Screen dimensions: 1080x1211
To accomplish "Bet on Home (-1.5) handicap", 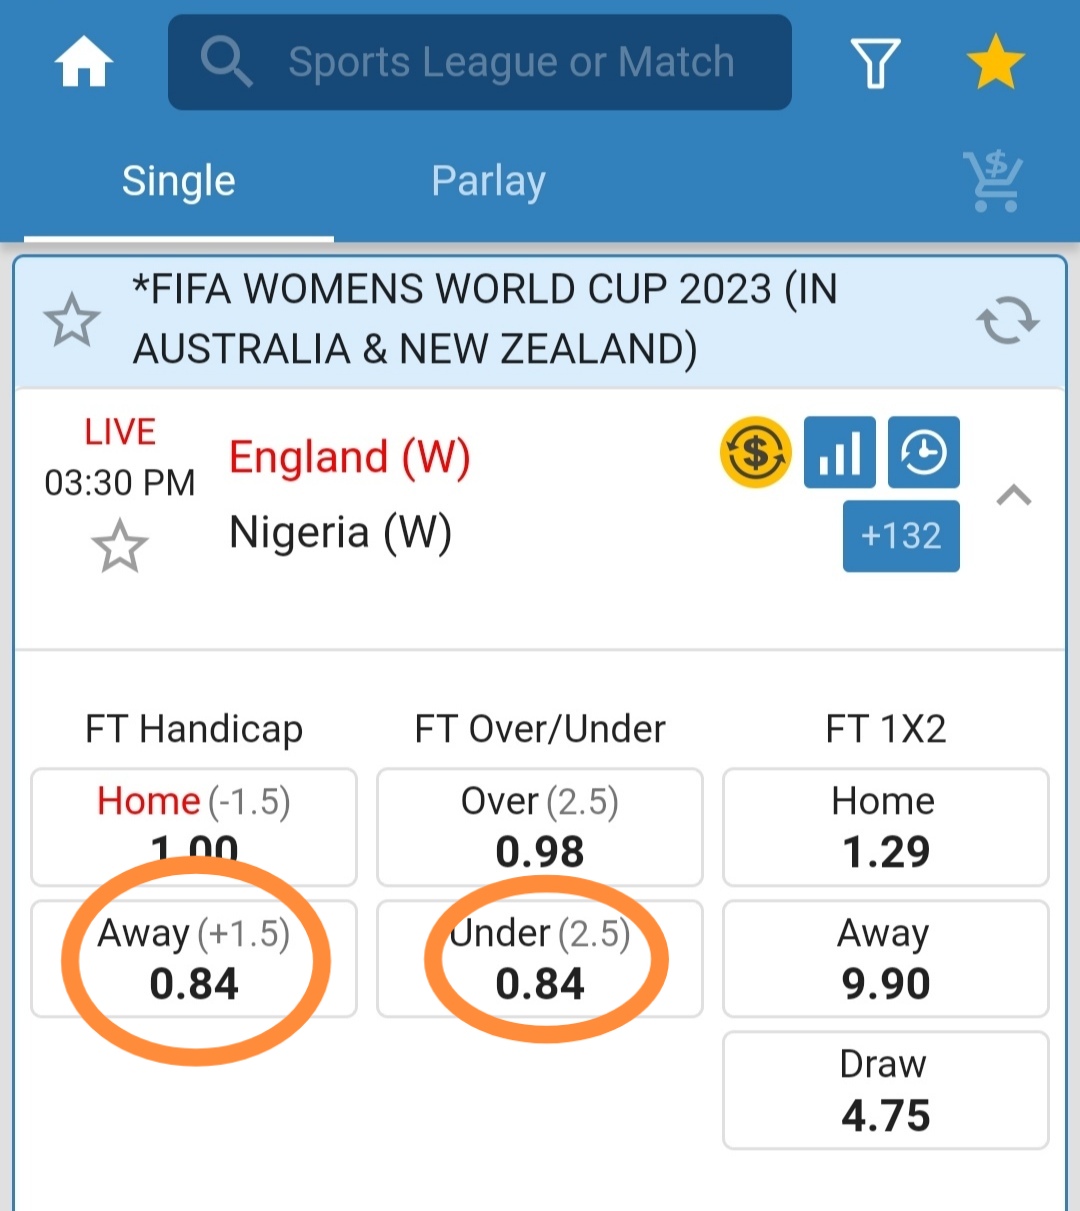I will click(194, 826).
